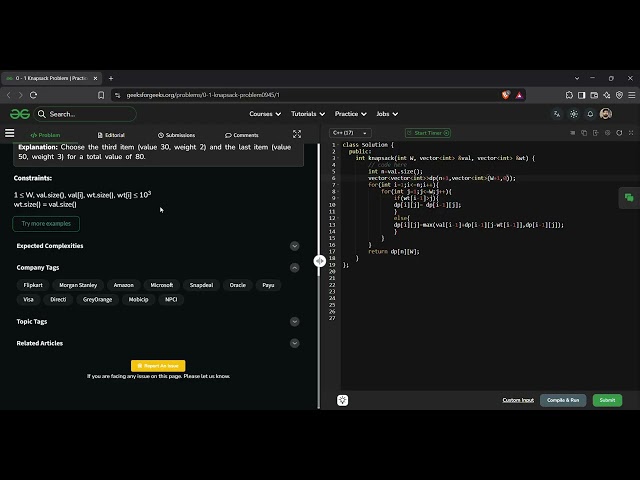The height and width of the screenshot is (480, 640).
Task: Expand the Expected Complexities section
Action: click(294, 246)
